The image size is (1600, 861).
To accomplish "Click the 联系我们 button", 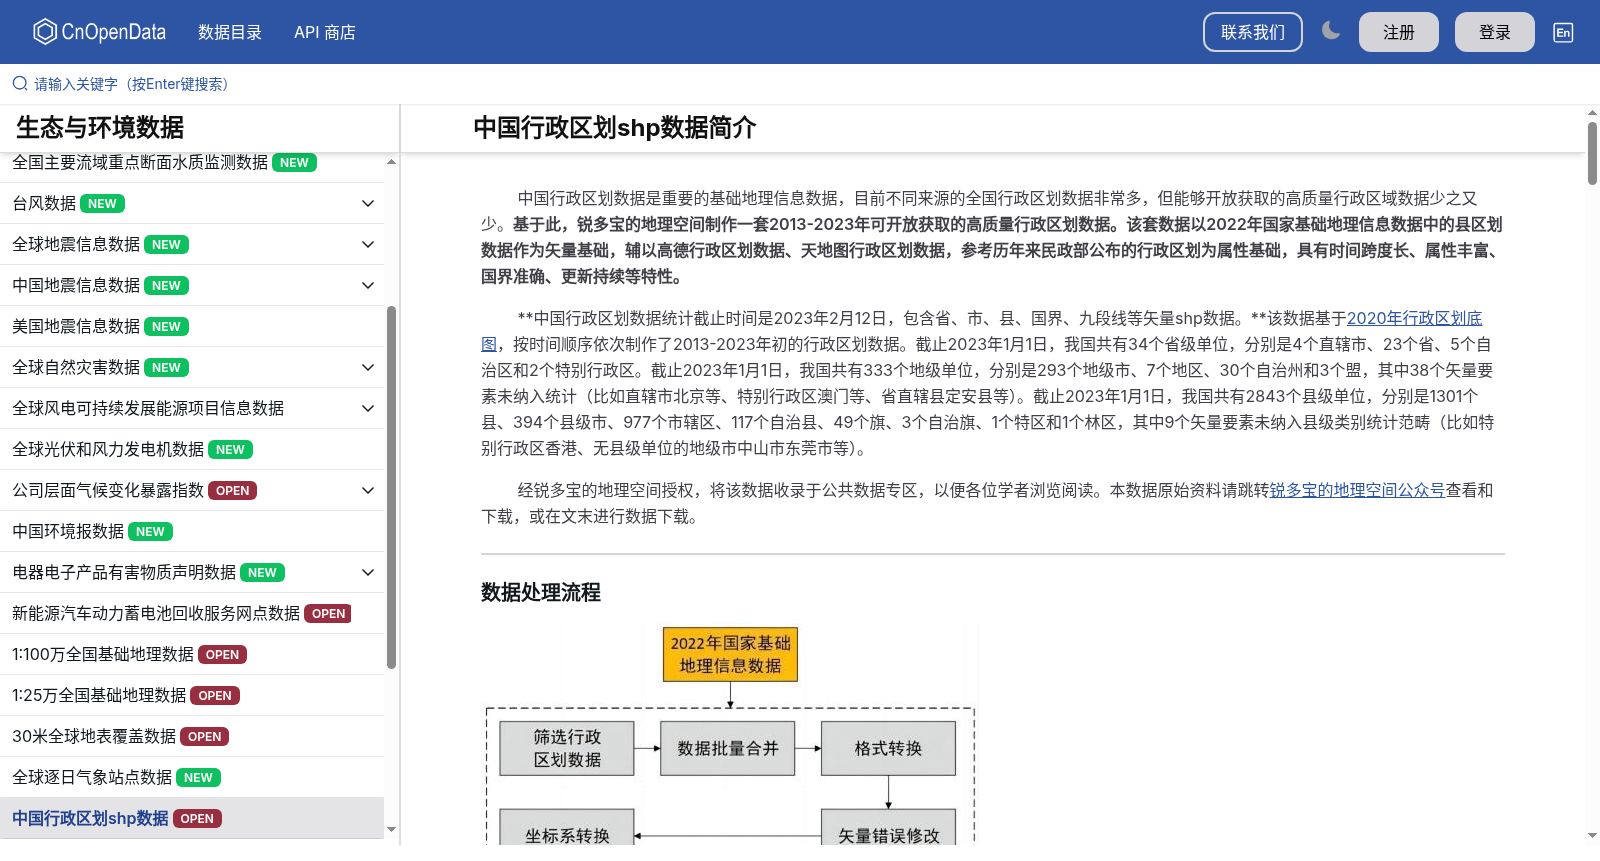I will [x=1253, y=32].
